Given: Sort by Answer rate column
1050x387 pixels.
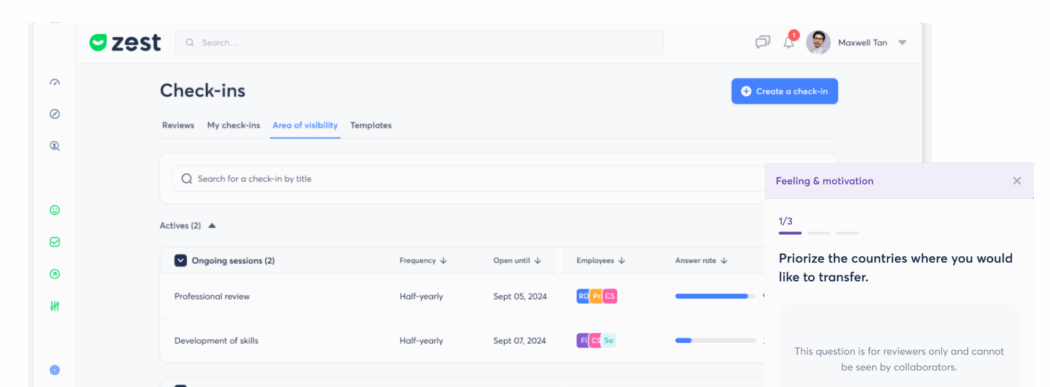Looking at the screenshot, I should pyautogui.click(x=701, y=260).
